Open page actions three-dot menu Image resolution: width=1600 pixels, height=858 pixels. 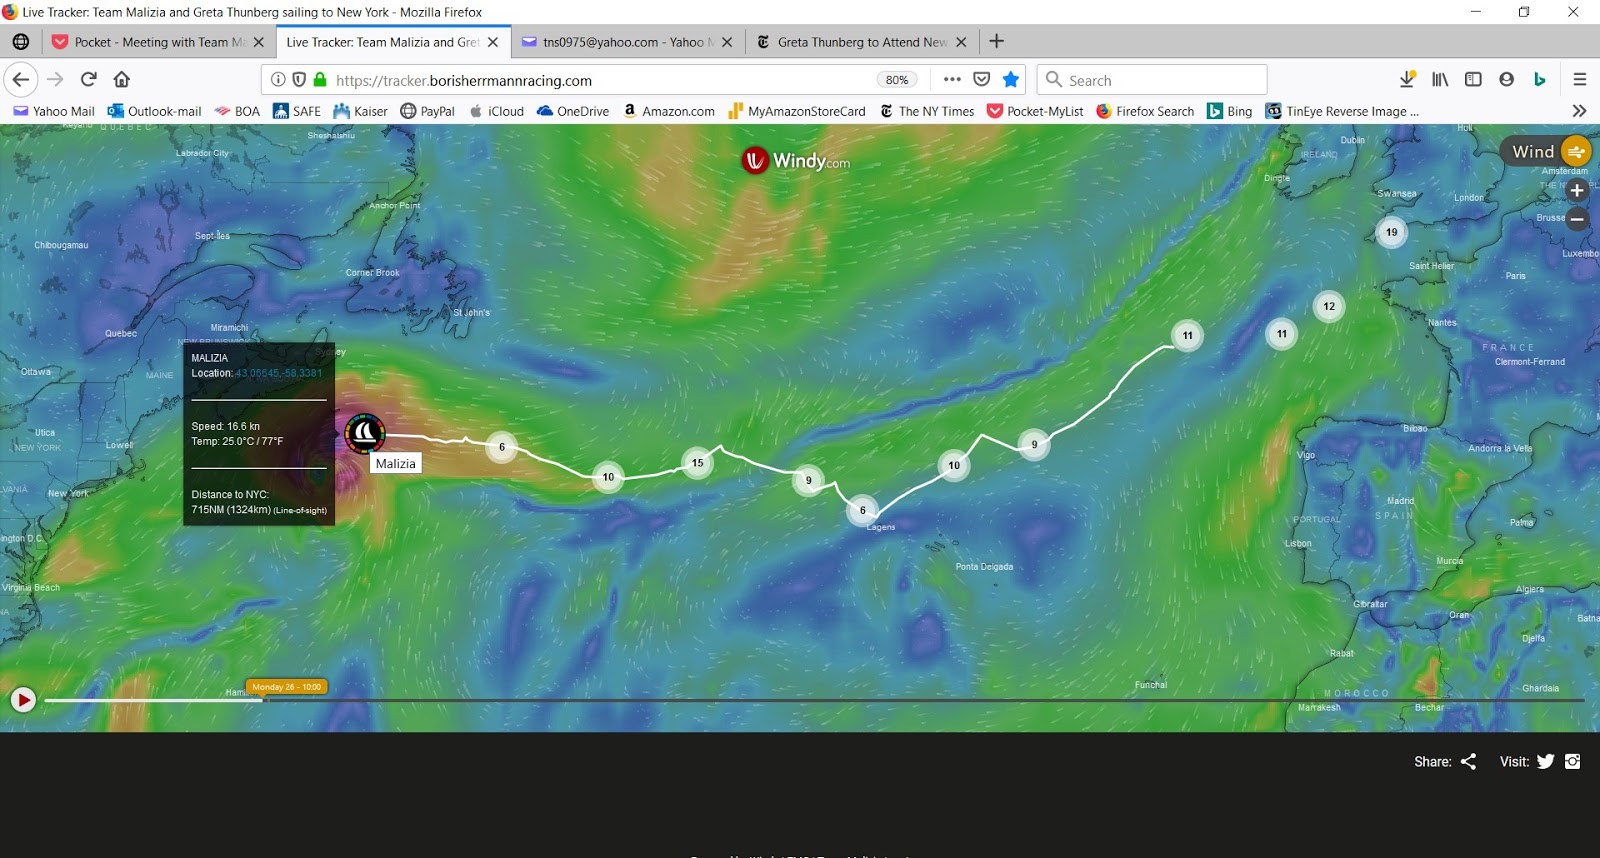point(952,79)
